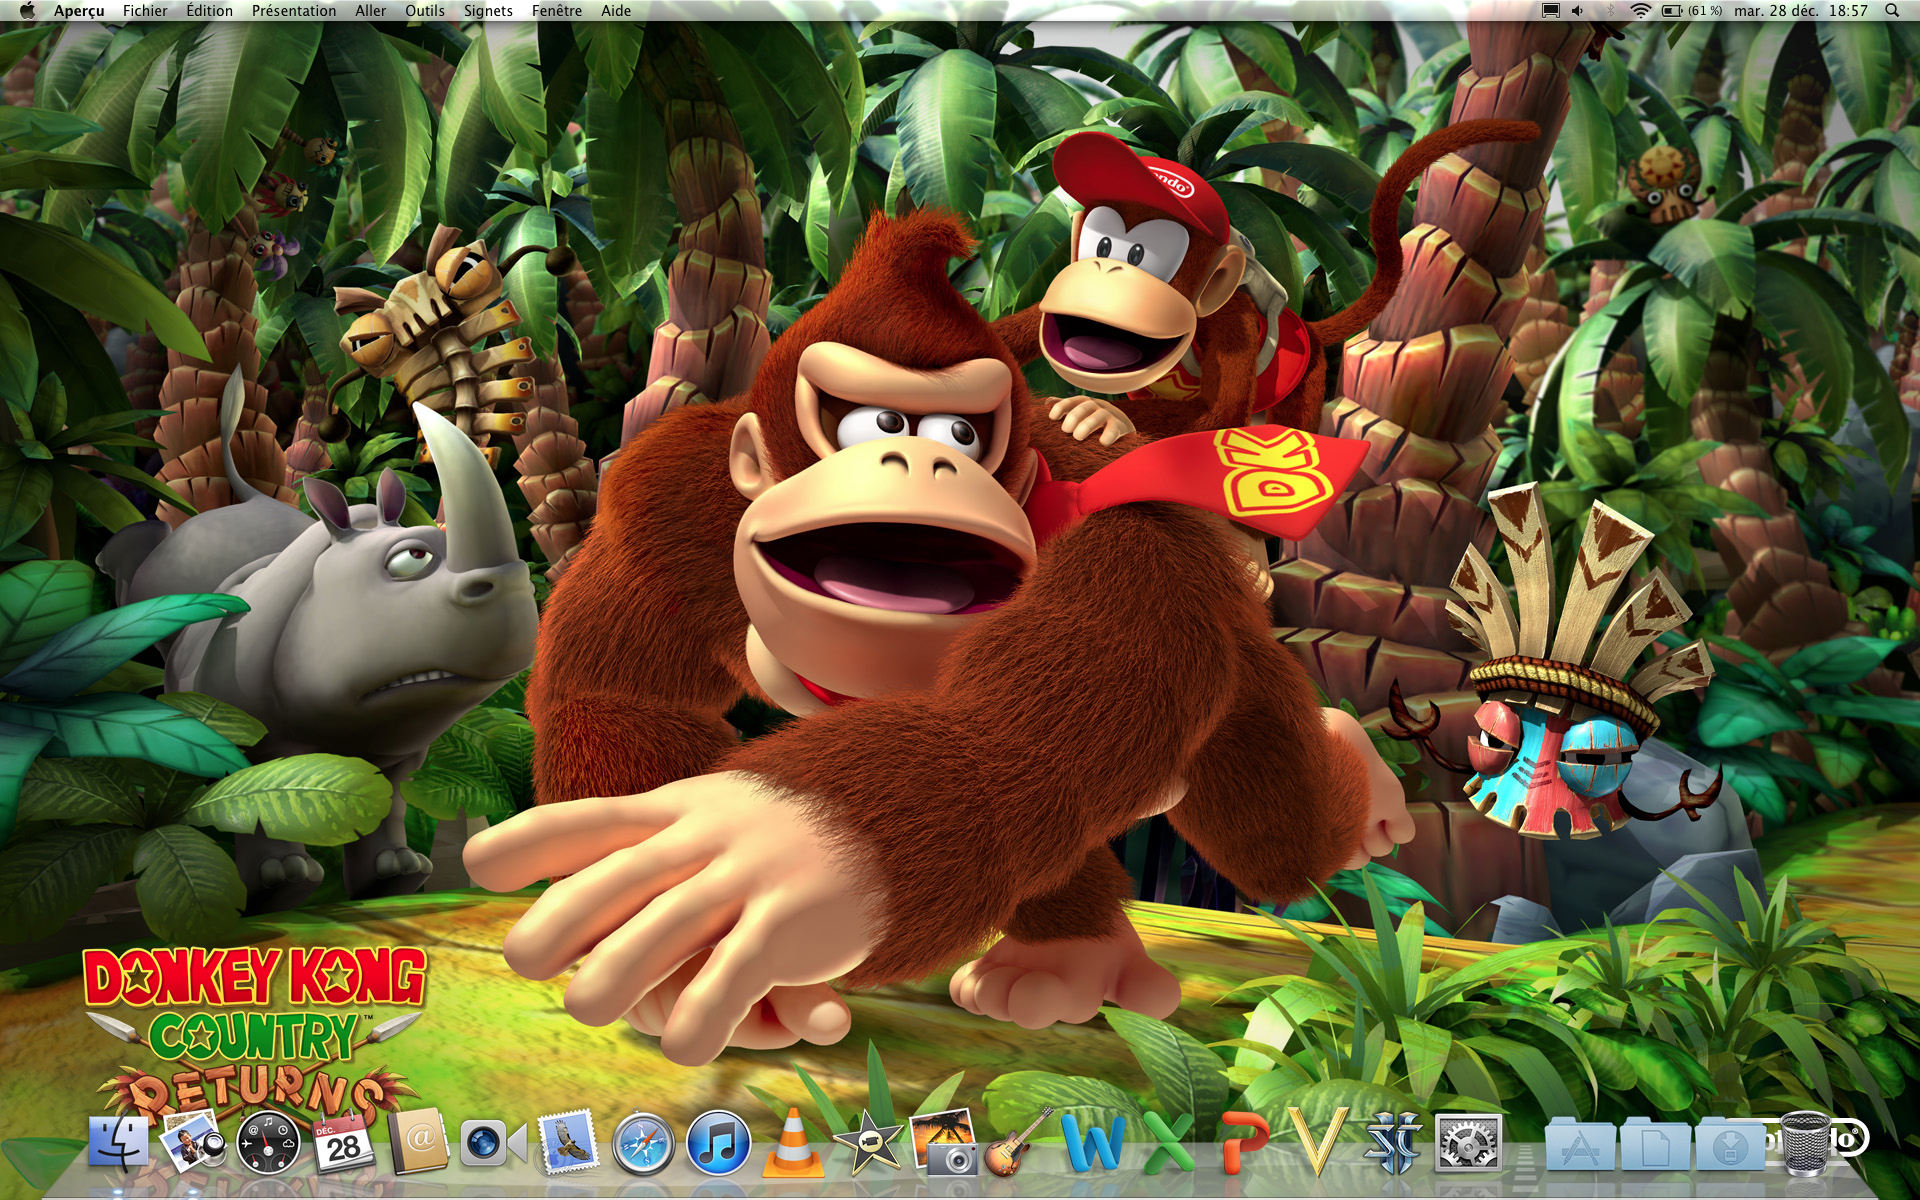1920x1200 pixels.
Task: Open the Édition menu
Action: 209,11
